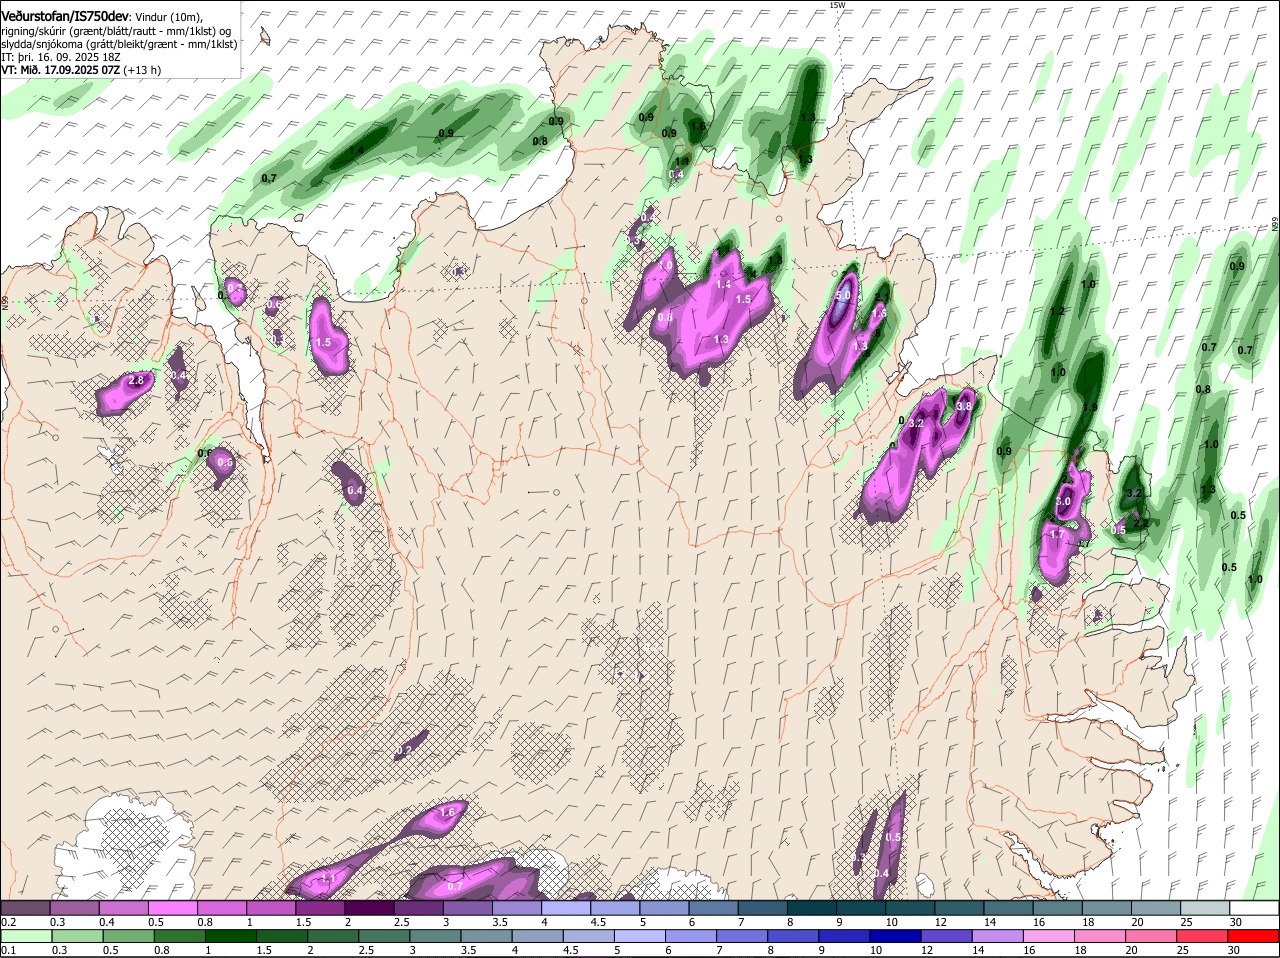Click the pale mint 0.1 mm rain legend swatch
The image size is (1280, 958).
point(25,936)
